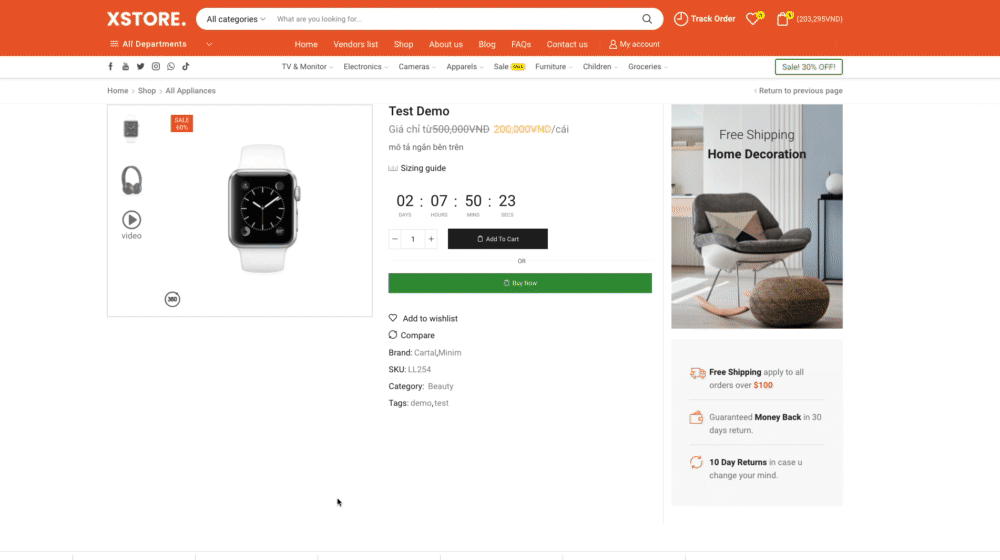Screen dimensions: 1000x560
Task: Open the Twitter social icon
Action: [x=140, y=66]
